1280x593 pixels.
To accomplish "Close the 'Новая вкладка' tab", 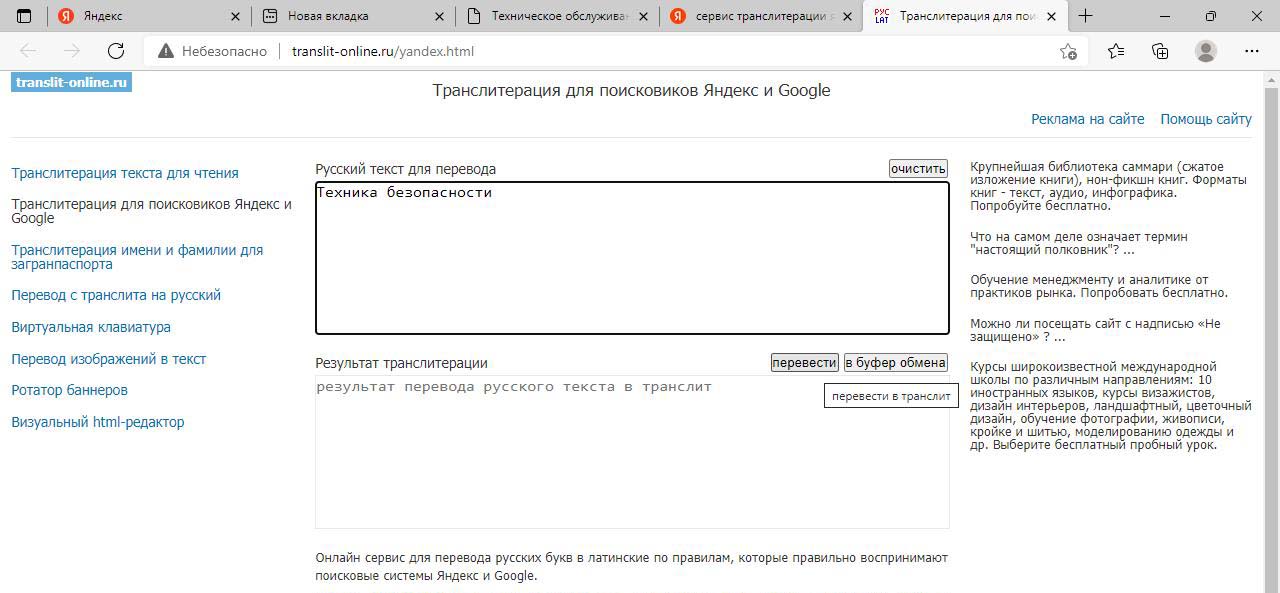I will coord(440,16).
